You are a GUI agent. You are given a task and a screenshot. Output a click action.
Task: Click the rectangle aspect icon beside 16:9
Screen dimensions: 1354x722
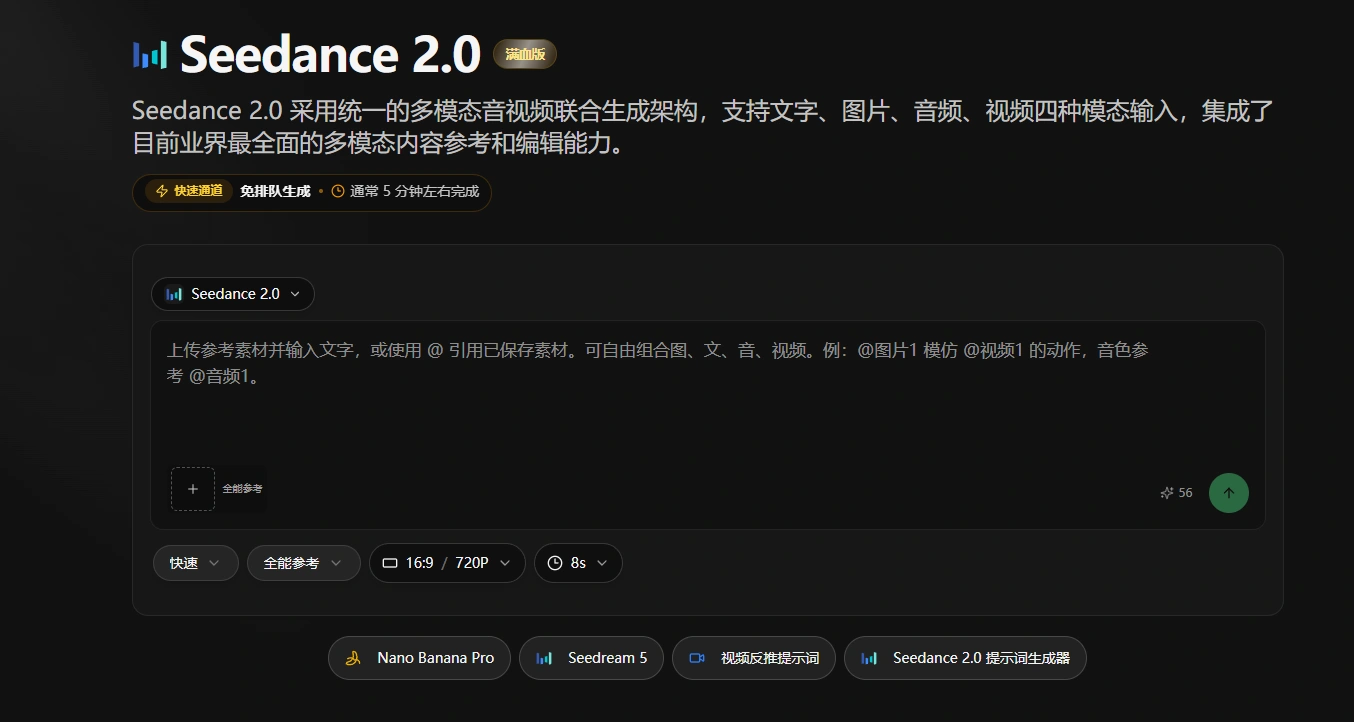pyautogui.click(x=390, y=563)
